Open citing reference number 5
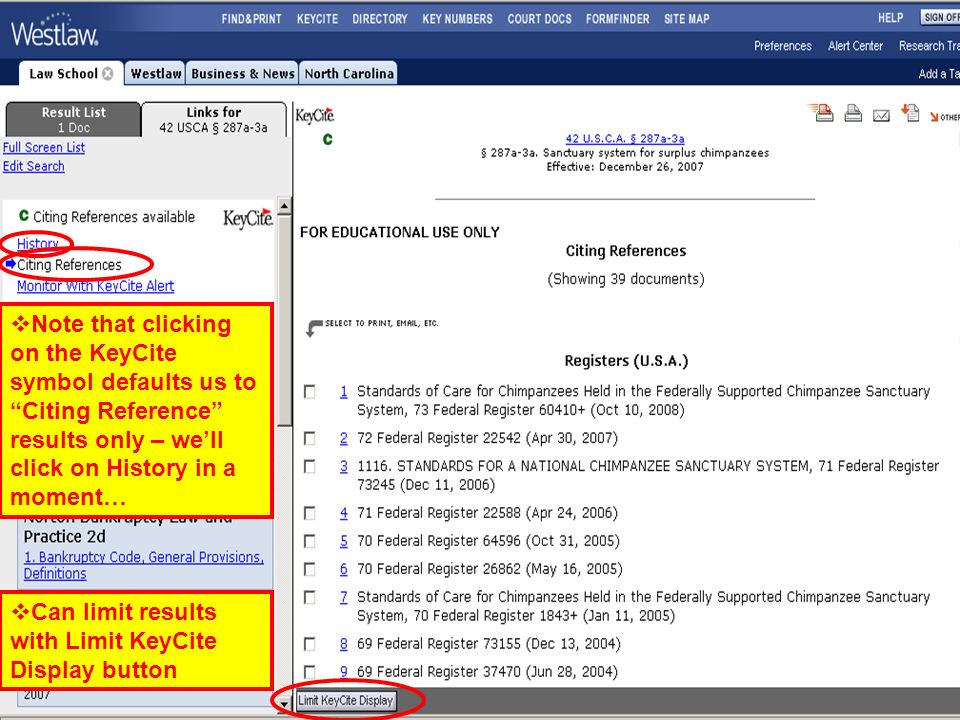The width and height of the screenshot is (960, 720). click(343, 541)
